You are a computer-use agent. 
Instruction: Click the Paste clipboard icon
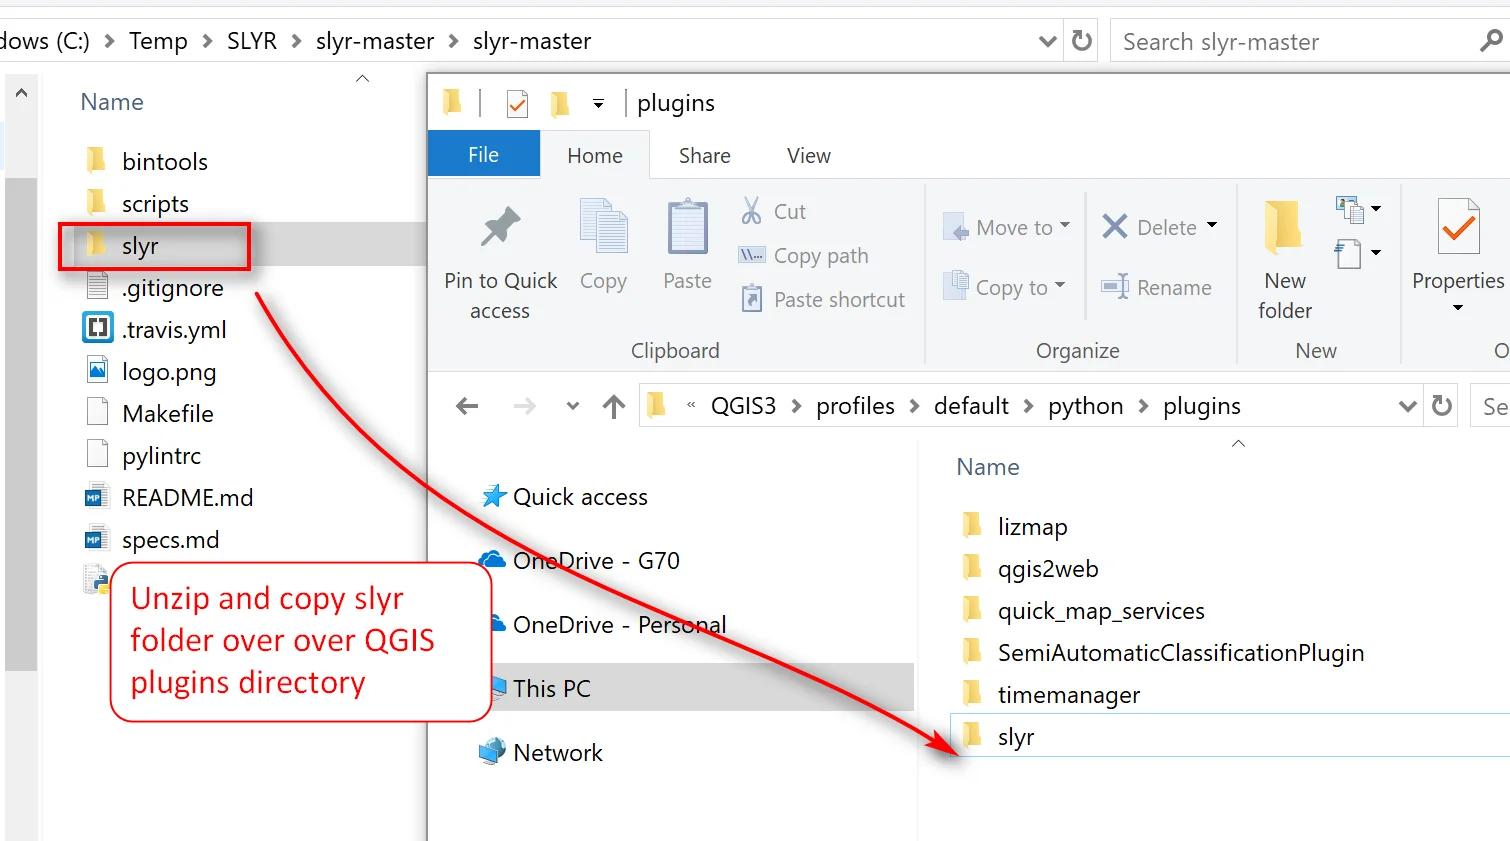pos(687,226)
